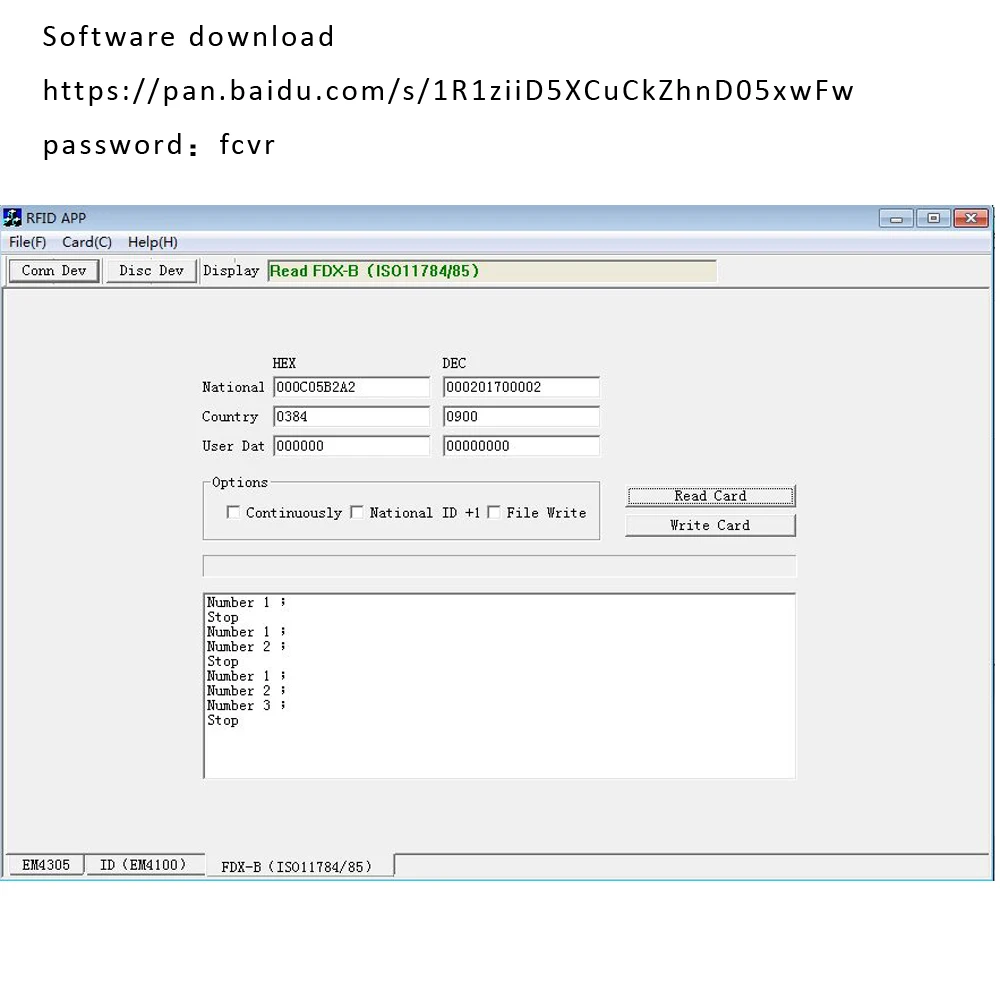The height and width of the screenshot is (1000, 1000).
Task: Click the Disc Dev button
Action: 151,270
